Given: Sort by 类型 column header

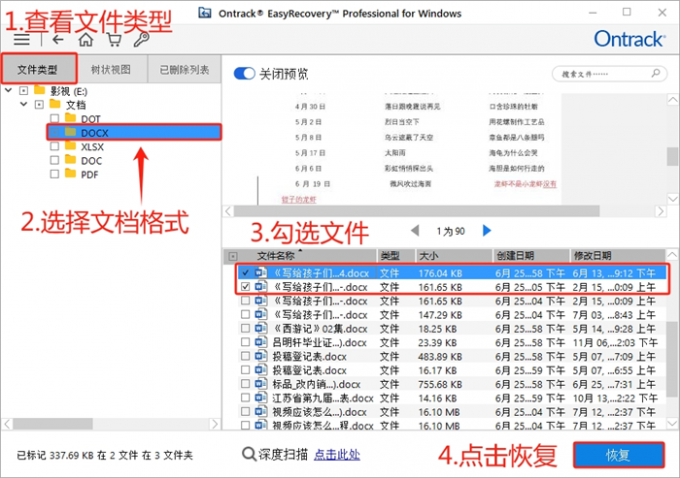Looking at the screenshot, I should pos(389,255).
